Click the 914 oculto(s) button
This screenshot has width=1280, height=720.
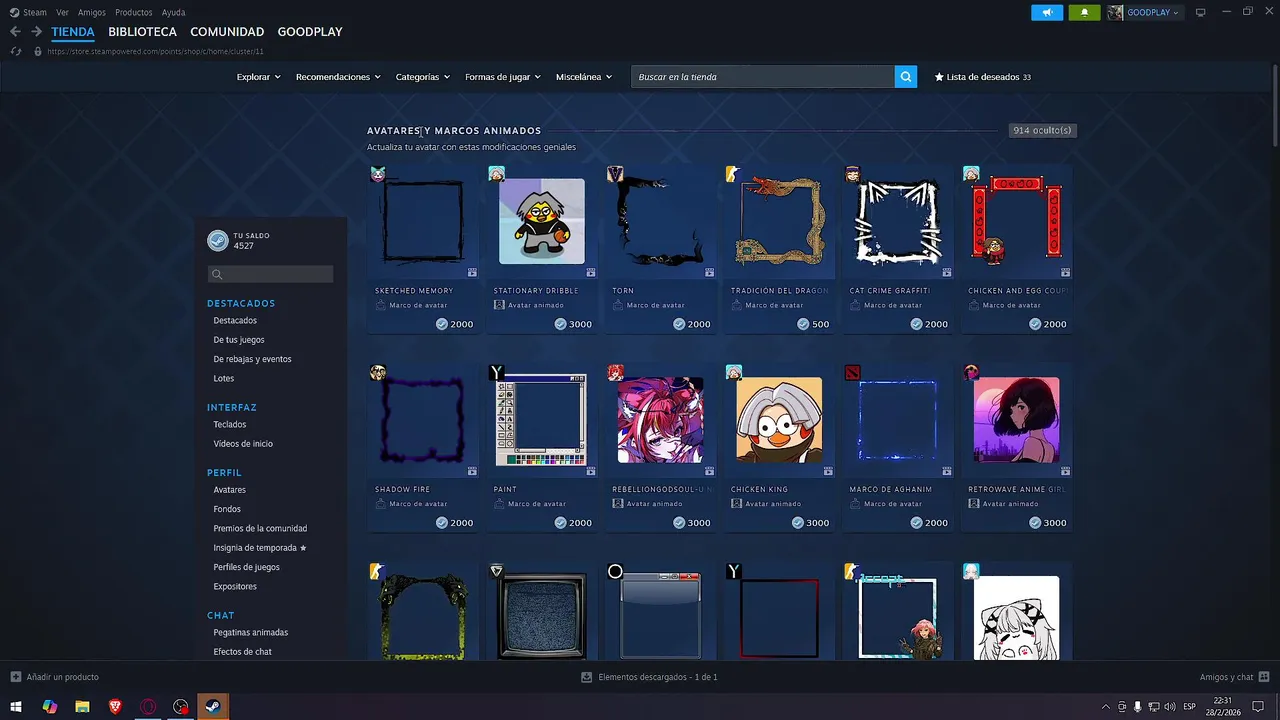click(x=1042, y=130)
